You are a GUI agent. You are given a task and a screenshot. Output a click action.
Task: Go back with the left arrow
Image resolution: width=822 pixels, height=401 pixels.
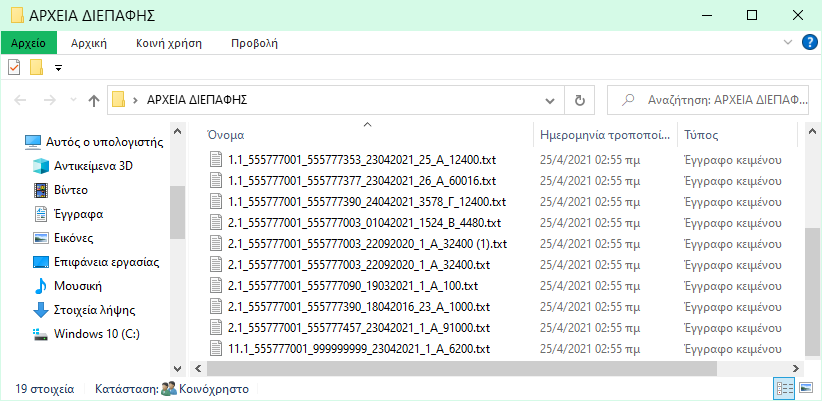coord(20,100)
